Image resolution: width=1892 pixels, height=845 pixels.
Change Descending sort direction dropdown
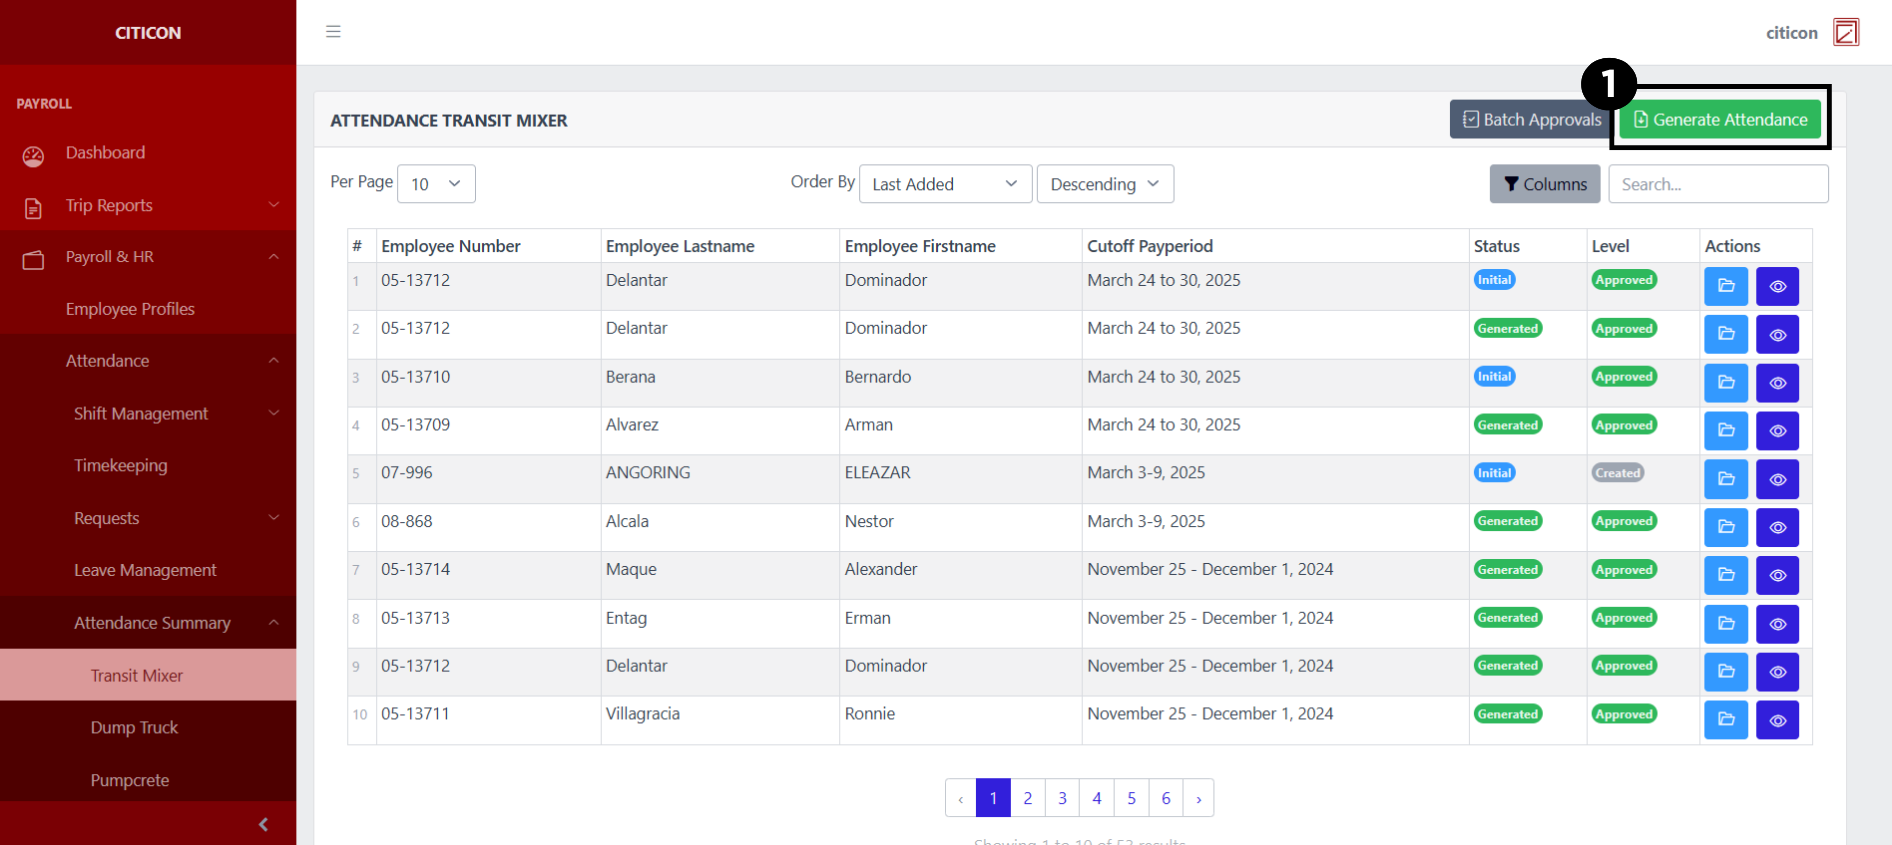coord(1104,184)
